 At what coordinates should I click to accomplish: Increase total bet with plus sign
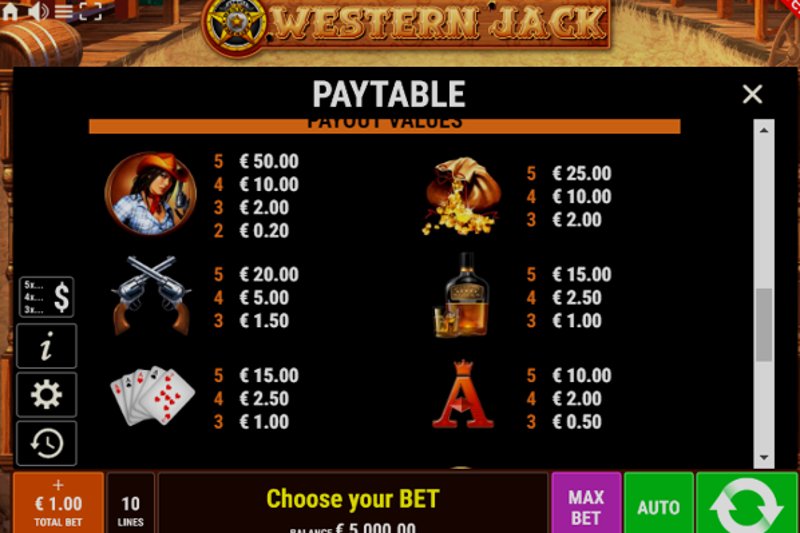58,485
